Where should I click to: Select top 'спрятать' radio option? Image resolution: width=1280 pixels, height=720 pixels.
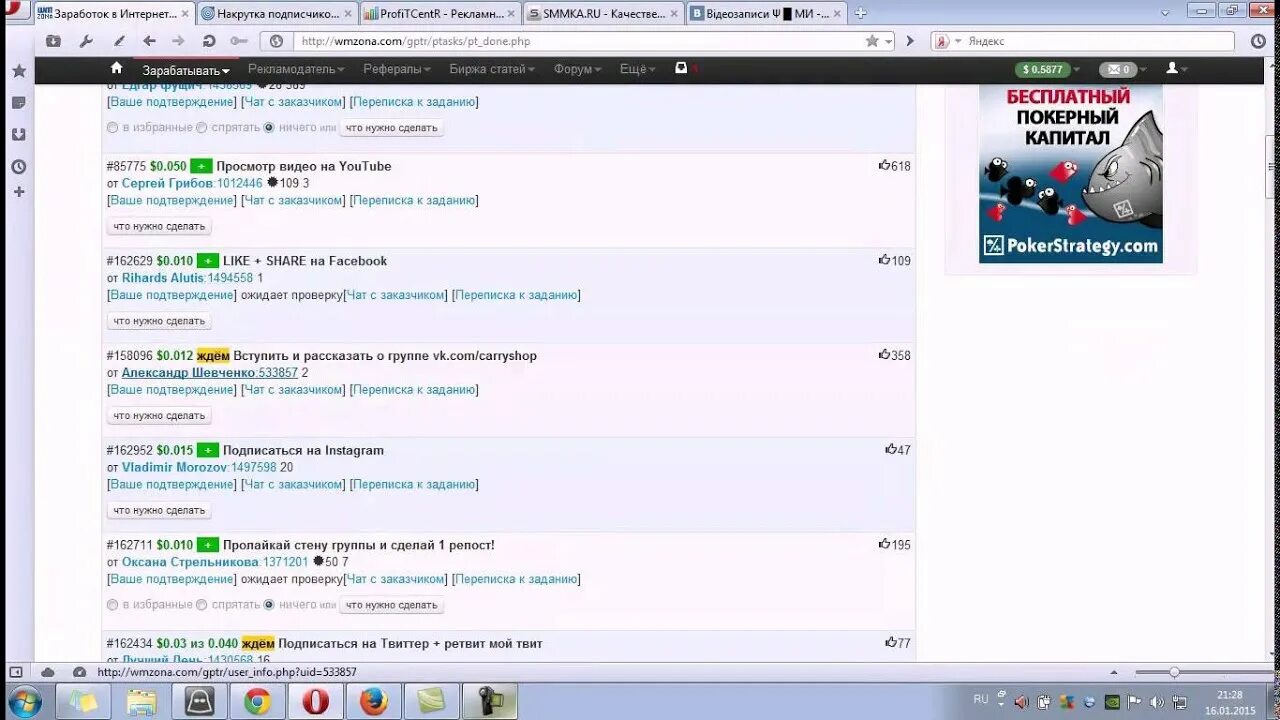(x=201, y=128)
